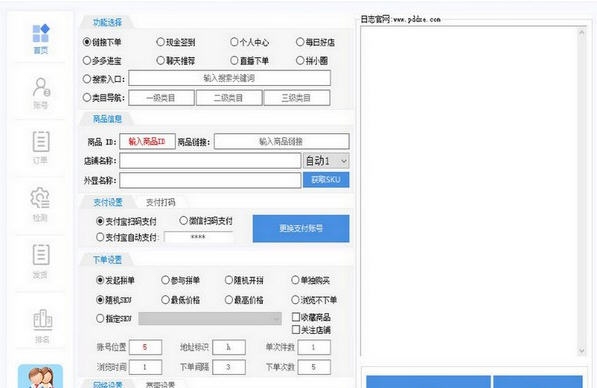Image resolution: width=597 pixels, height=388 pixels.
Task: Choose 支付宝扫码支付 payment method
Action: [126, 221]
